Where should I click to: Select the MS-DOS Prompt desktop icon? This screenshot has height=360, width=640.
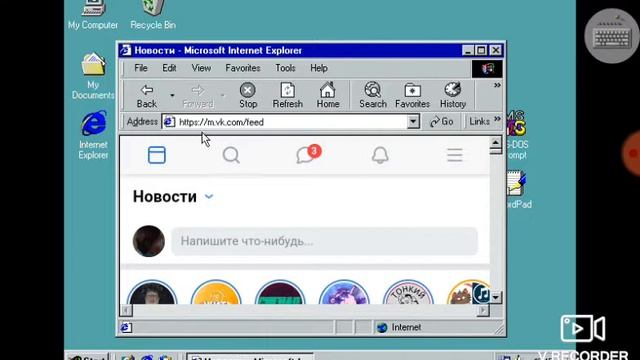(x=517, y=135)
